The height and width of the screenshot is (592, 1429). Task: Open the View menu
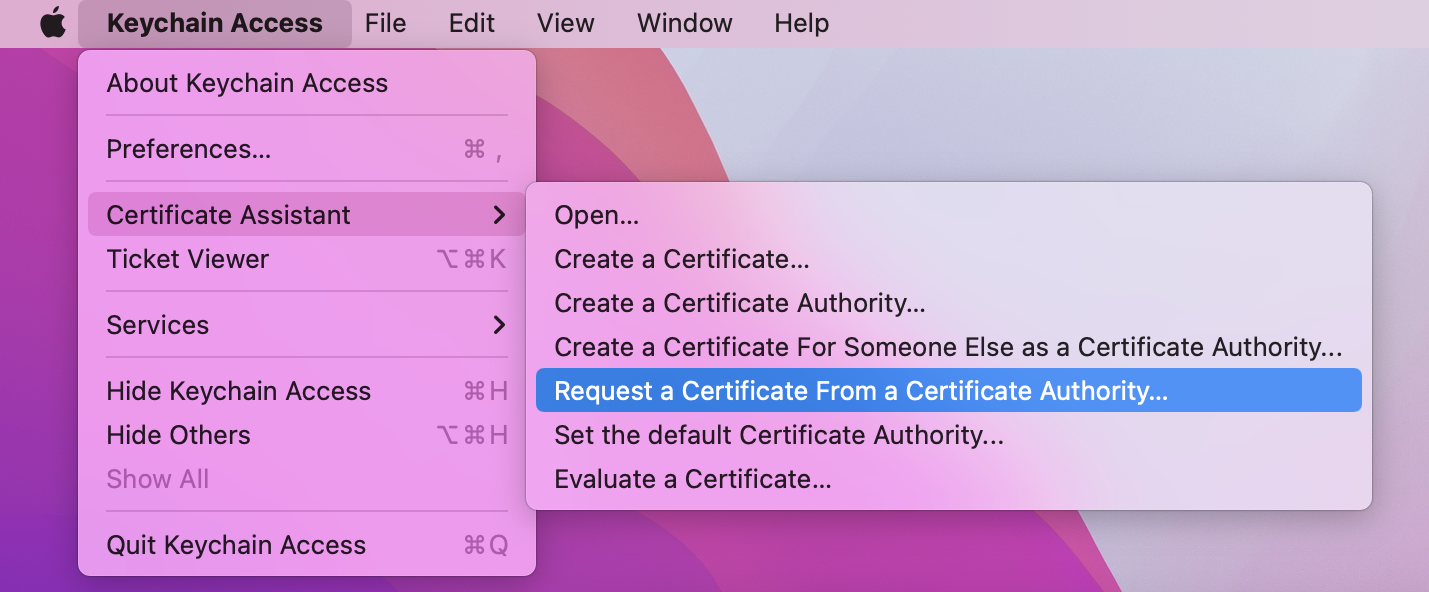565,23
